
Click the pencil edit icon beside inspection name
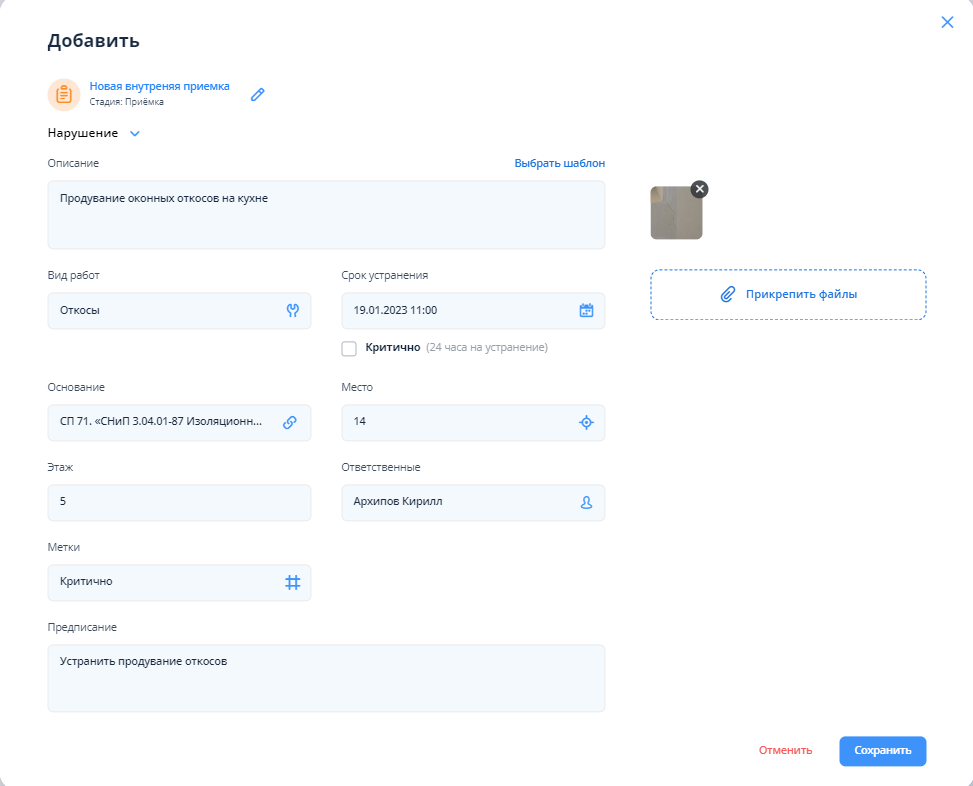coord(258,94)
